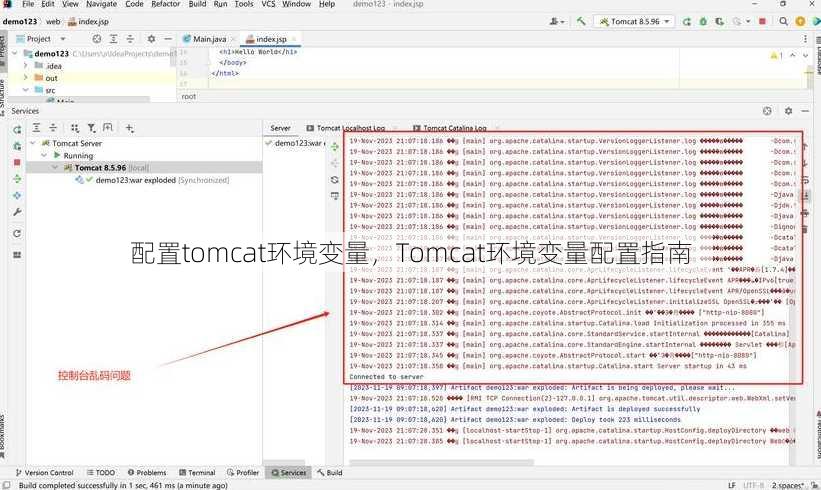The image size is (821, 490).
Task: Jump to next highlighted error arrow
Action: pyautogui.click(x=805, y=55)
